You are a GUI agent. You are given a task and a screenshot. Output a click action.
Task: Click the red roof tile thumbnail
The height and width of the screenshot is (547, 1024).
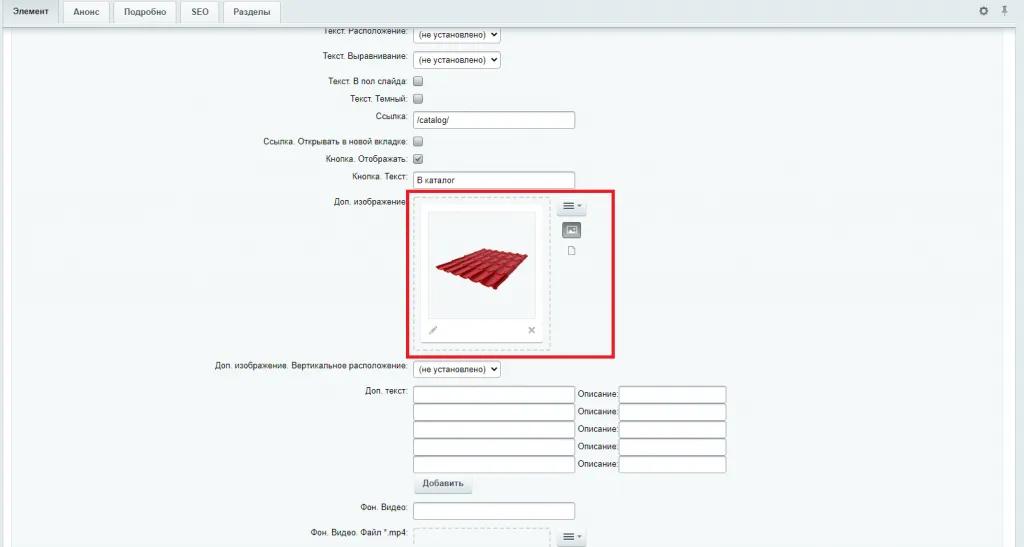click(482, 266)
